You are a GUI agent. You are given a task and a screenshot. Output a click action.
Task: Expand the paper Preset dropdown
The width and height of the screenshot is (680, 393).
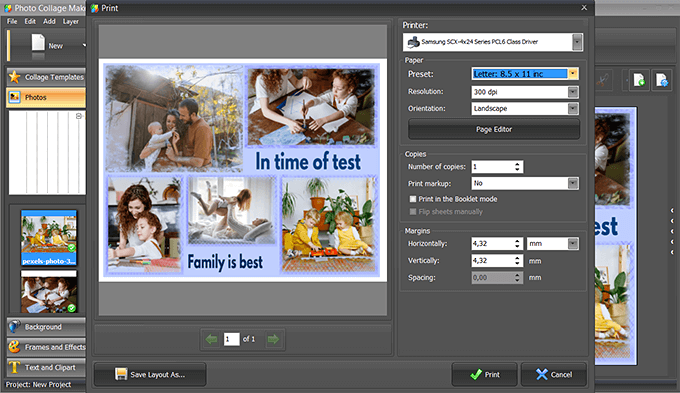(x=573, y=74)
